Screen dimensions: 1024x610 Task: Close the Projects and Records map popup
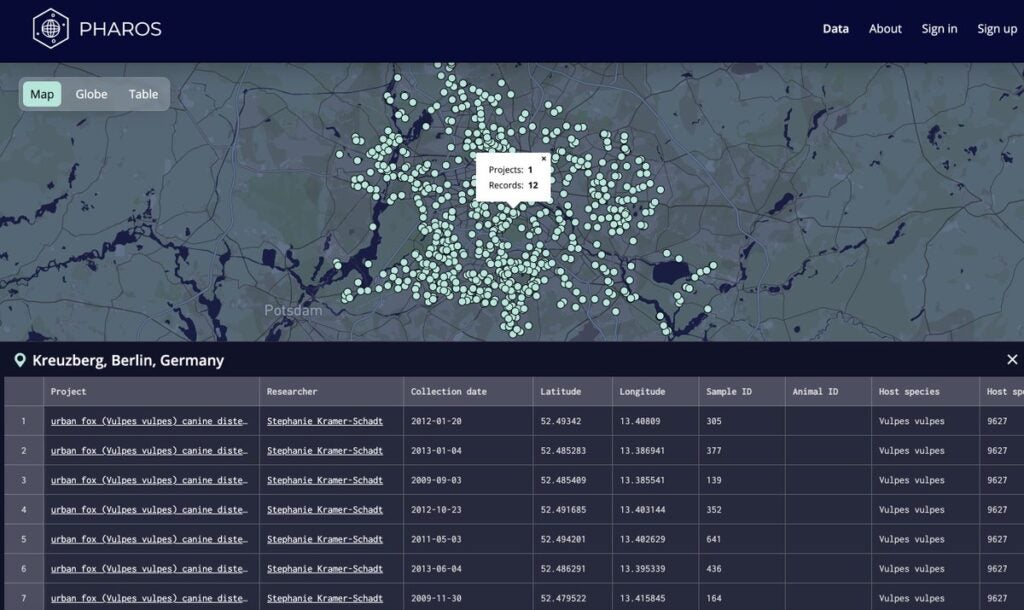(x=544, y=158)
